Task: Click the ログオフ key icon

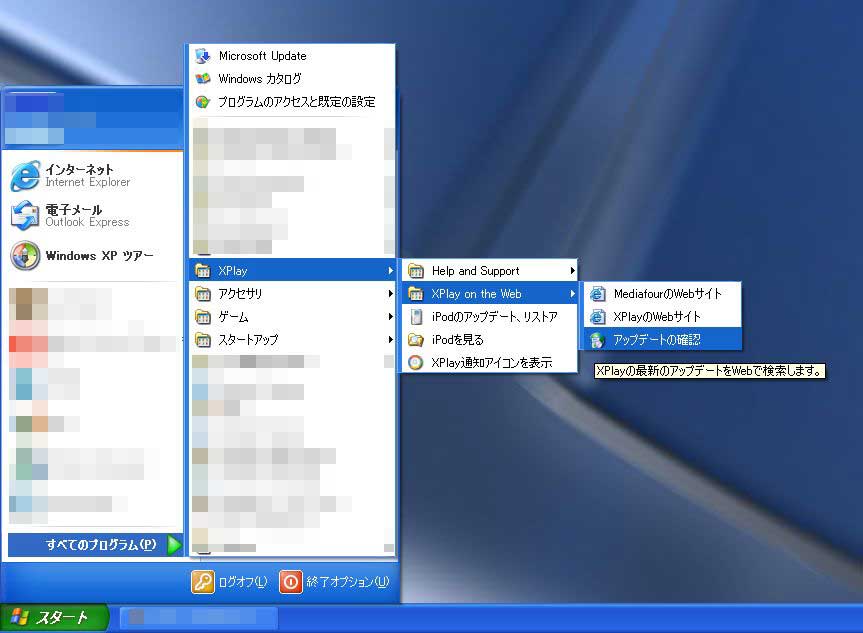Action: click(203, 582)
